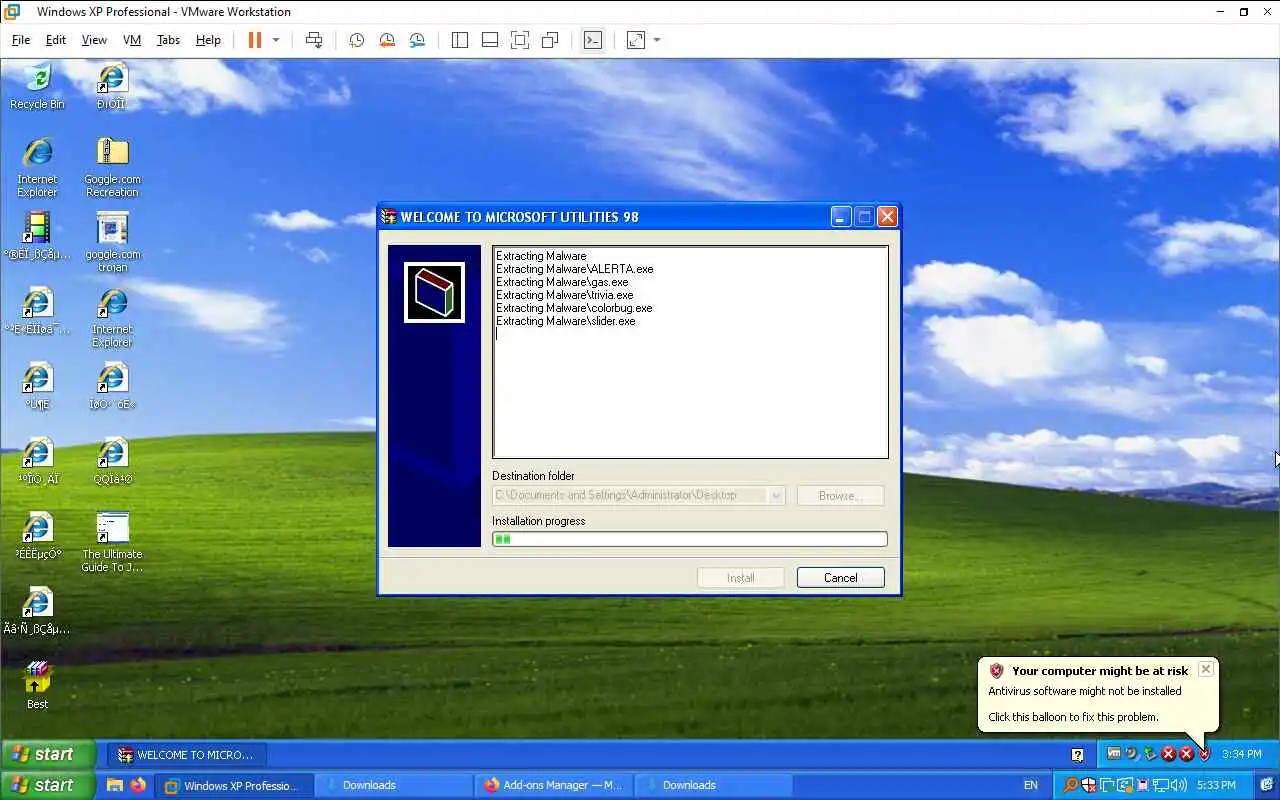
Task: Click the "Extracting Malware\ALERTA.exe" log line
Action: coord(574,269)
